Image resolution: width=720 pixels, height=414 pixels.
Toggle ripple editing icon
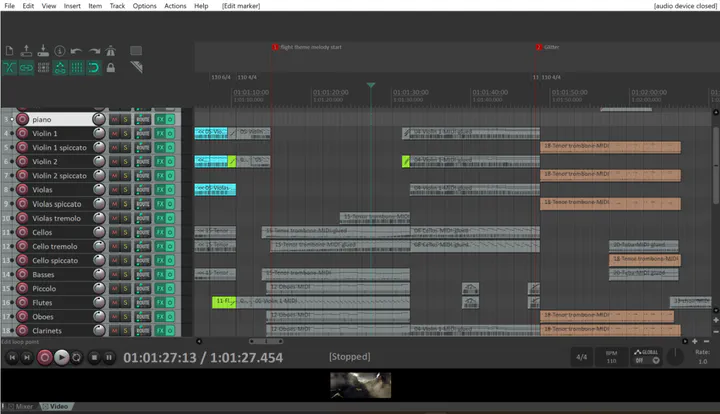43,68
